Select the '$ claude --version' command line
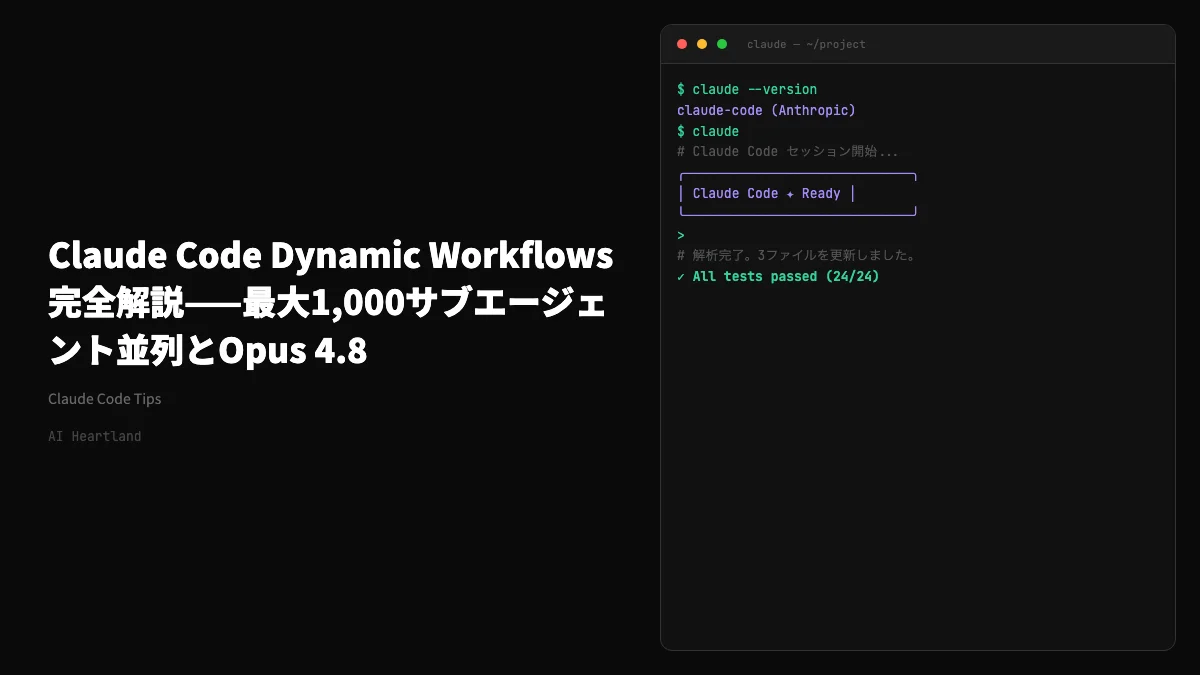This screenshot has width=1200, height=675. (747, 89)
